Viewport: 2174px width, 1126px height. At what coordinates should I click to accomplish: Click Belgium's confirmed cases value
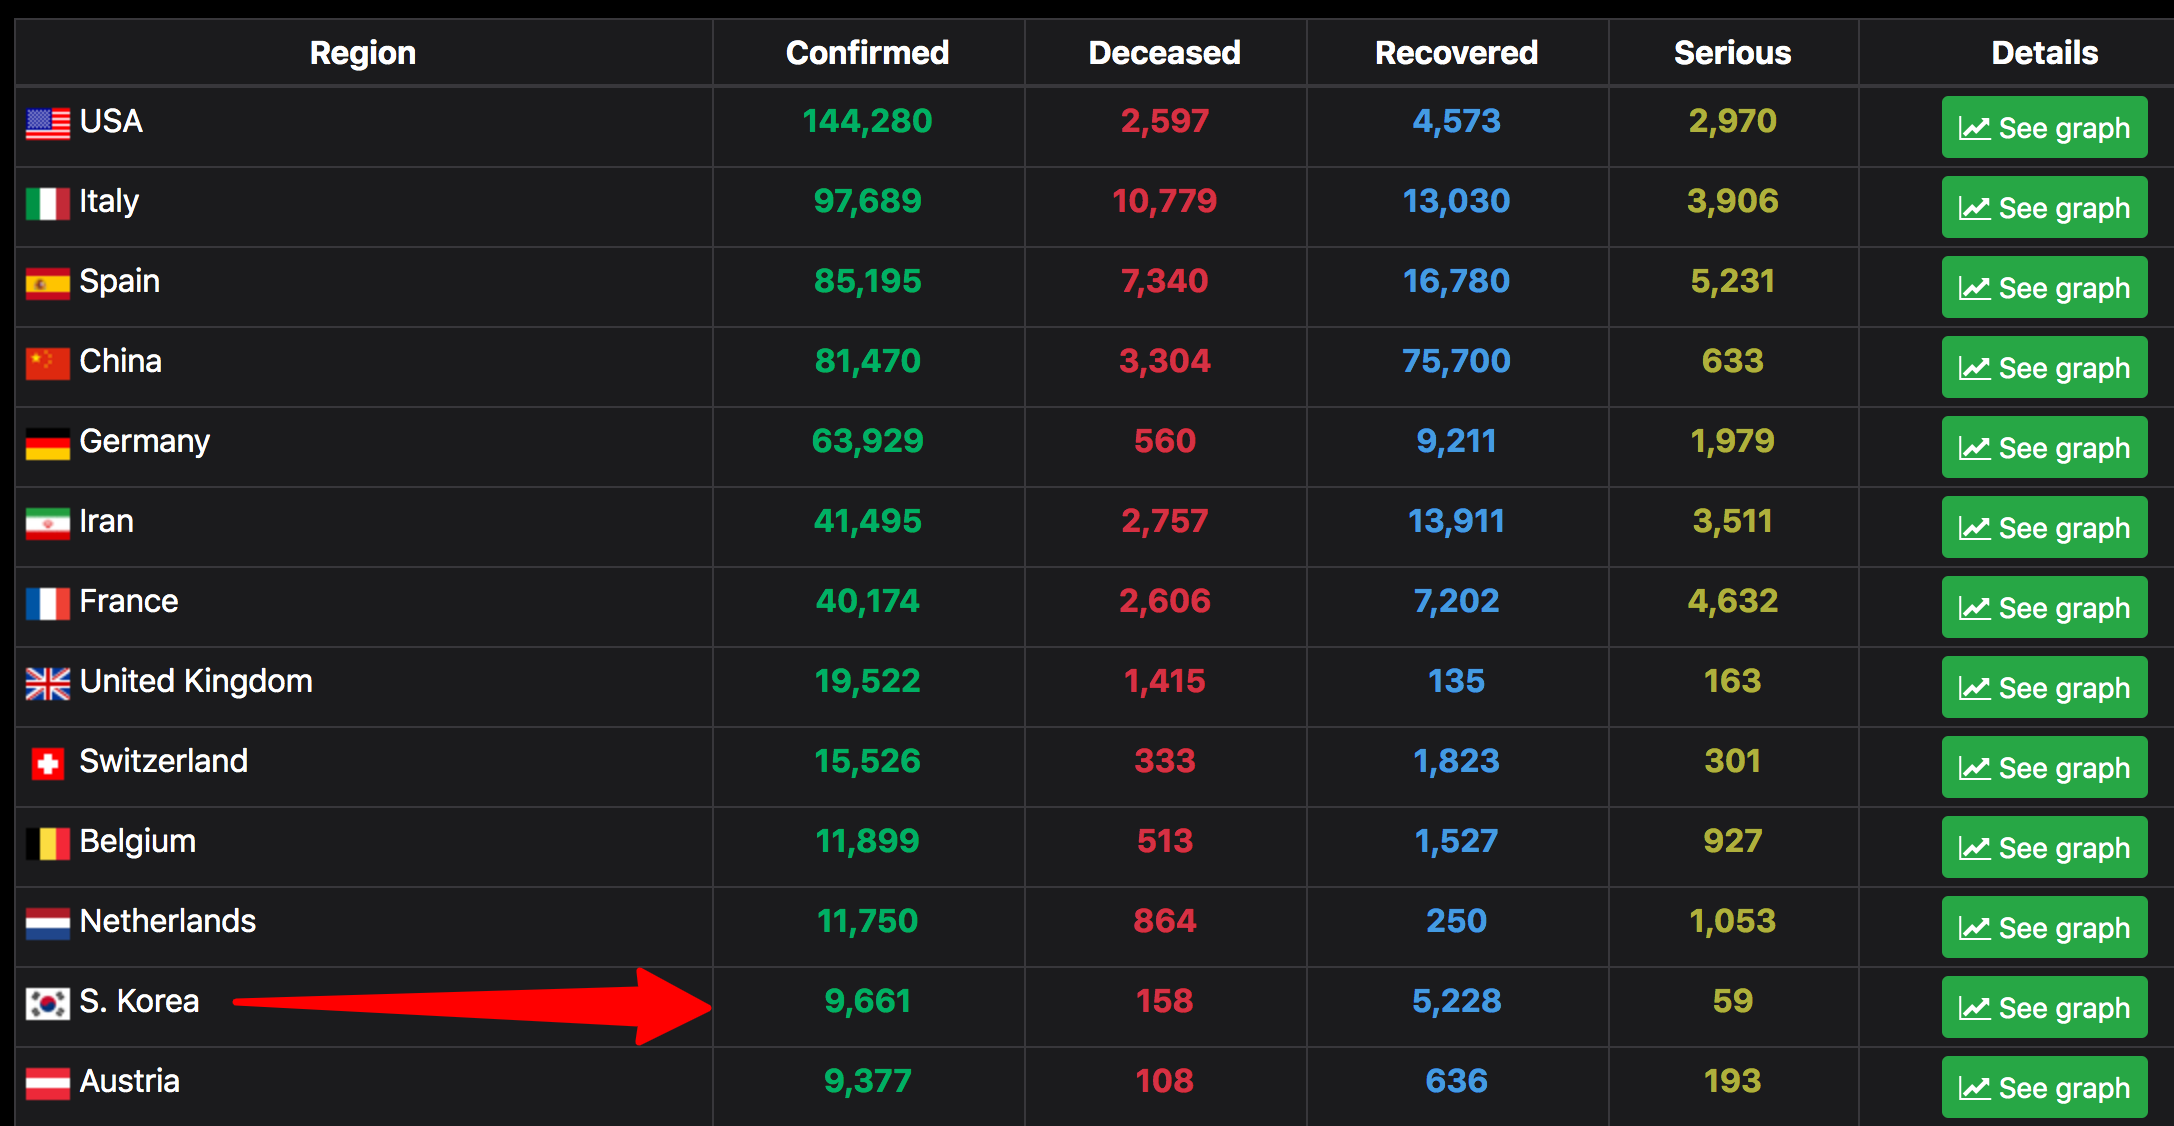click(867, 841)
